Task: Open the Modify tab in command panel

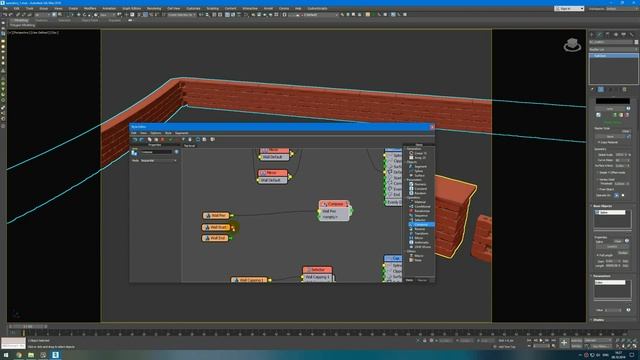Action: point(600,35)
